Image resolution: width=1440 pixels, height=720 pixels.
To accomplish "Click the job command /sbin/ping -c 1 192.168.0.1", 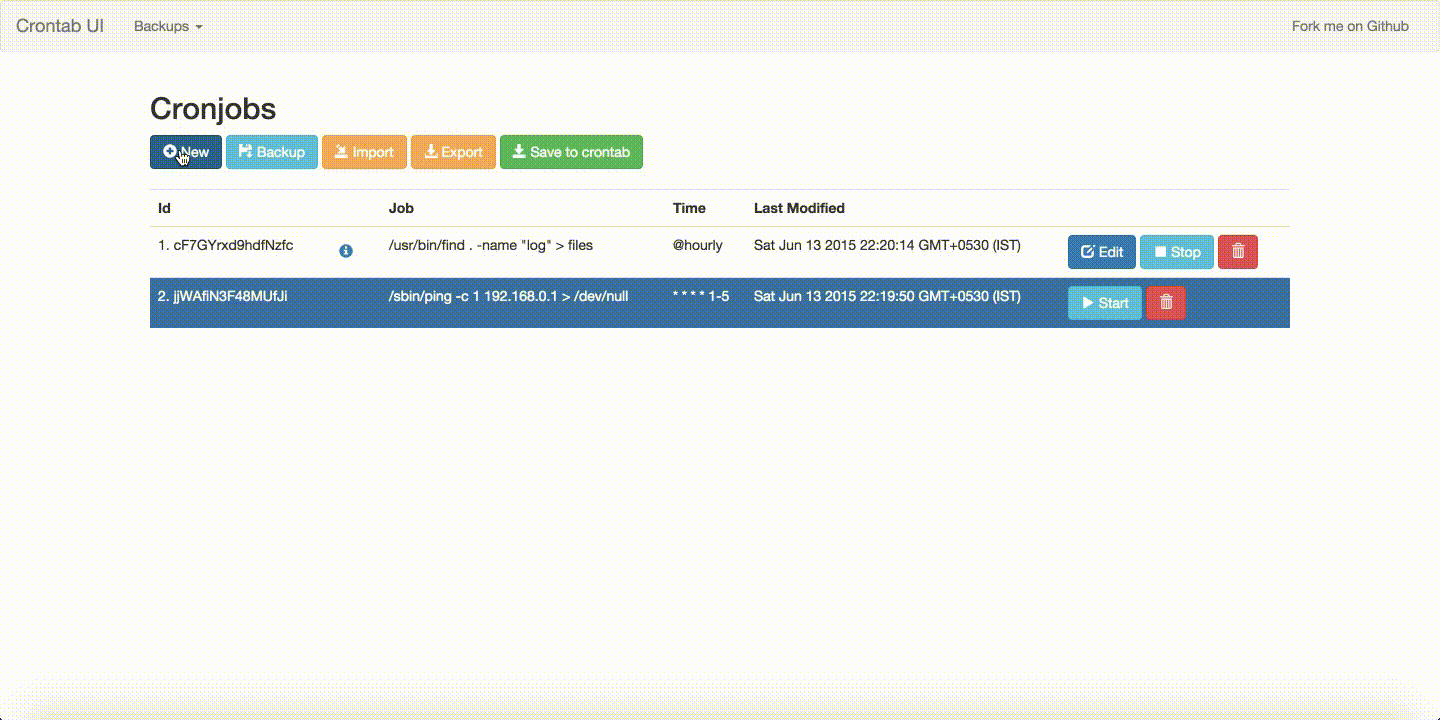I will (508, 296).
